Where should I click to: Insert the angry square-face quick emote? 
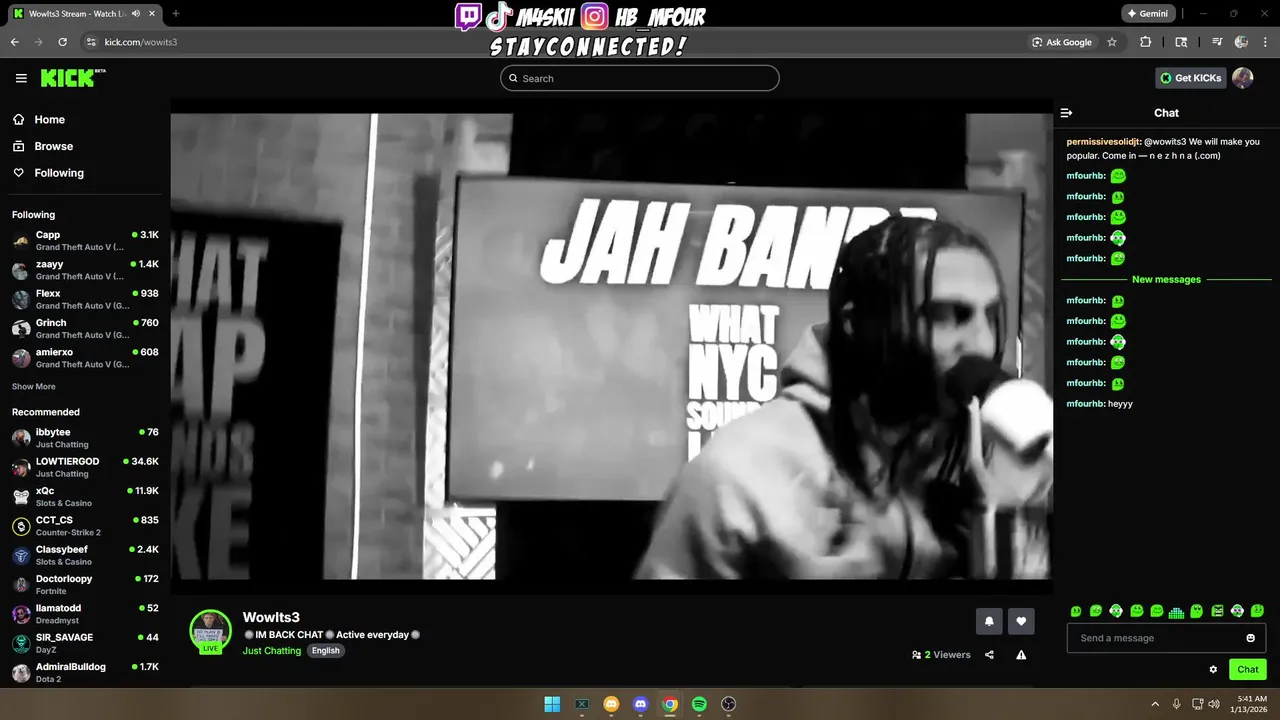[x=1217, y=611]
